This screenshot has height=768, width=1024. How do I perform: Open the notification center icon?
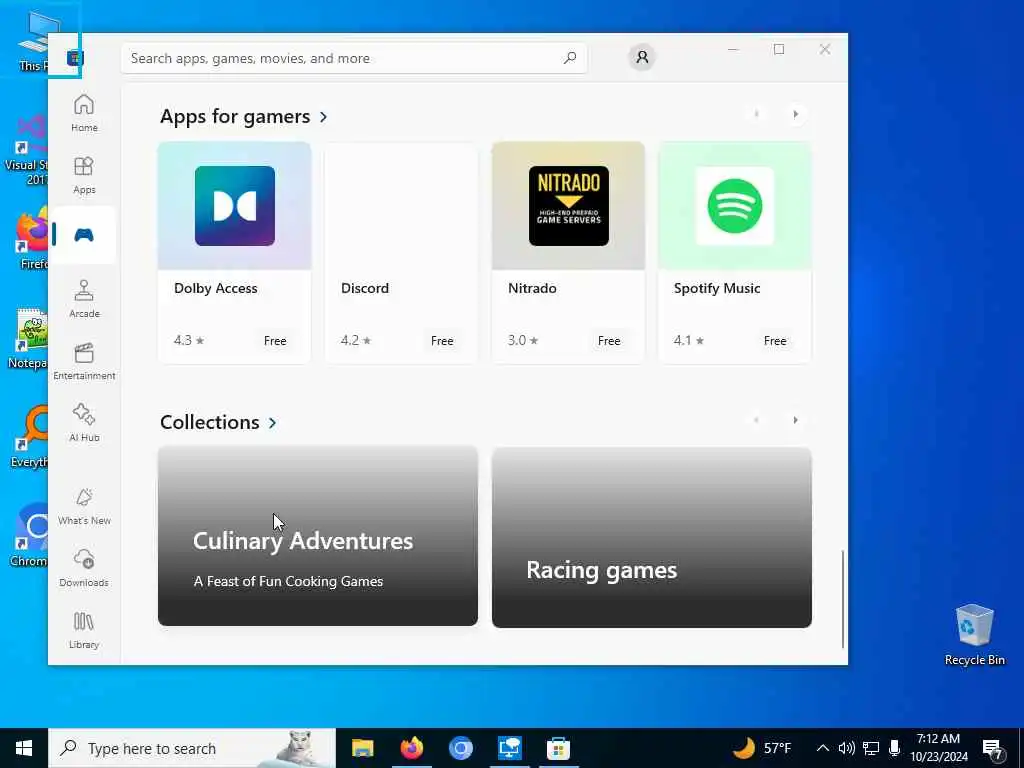pyautogui.click(x=993, y=749)
